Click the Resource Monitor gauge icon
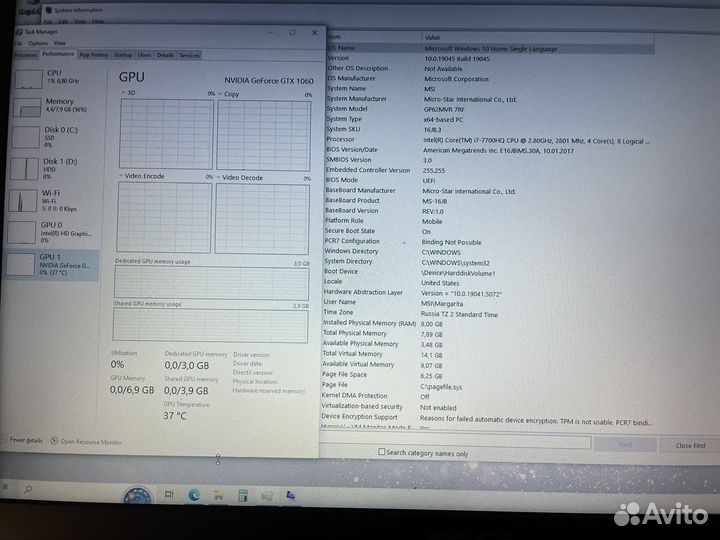The width and height of the screenshot is (720, 540). coord(54,441)
